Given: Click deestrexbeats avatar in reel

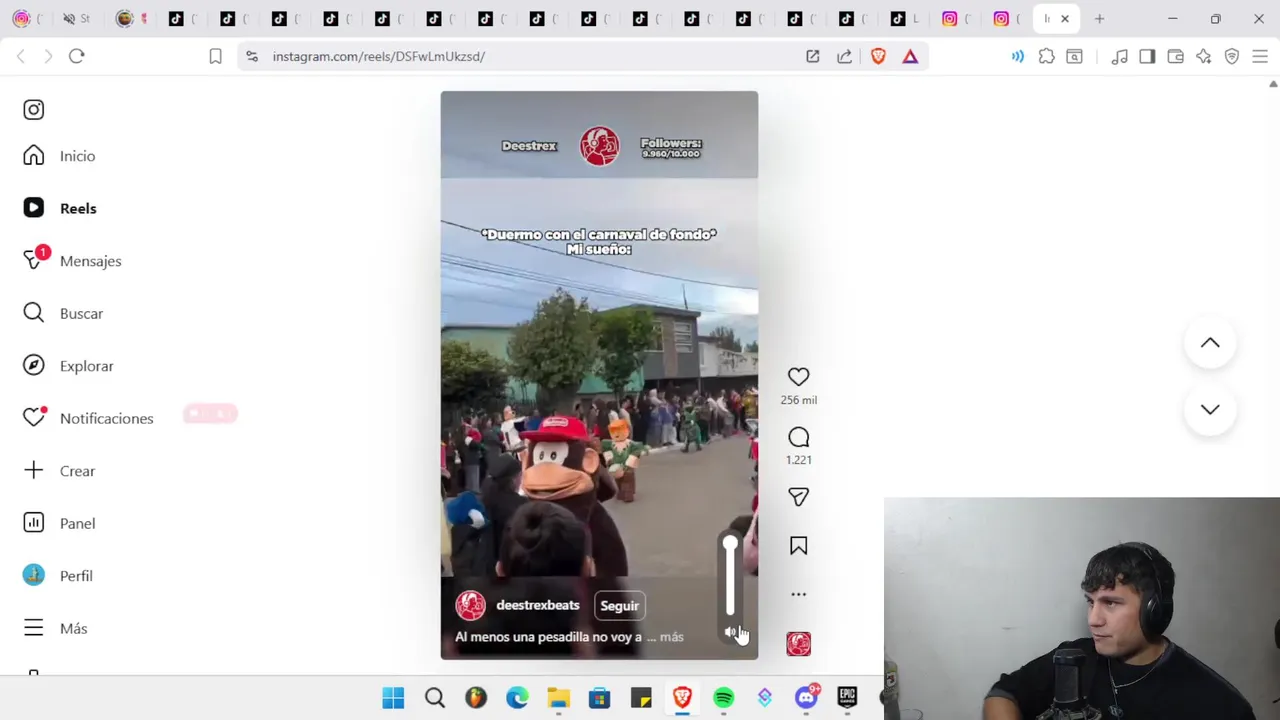Looking at the screenshot, I should pyautogui.click(x=471, y=605).
